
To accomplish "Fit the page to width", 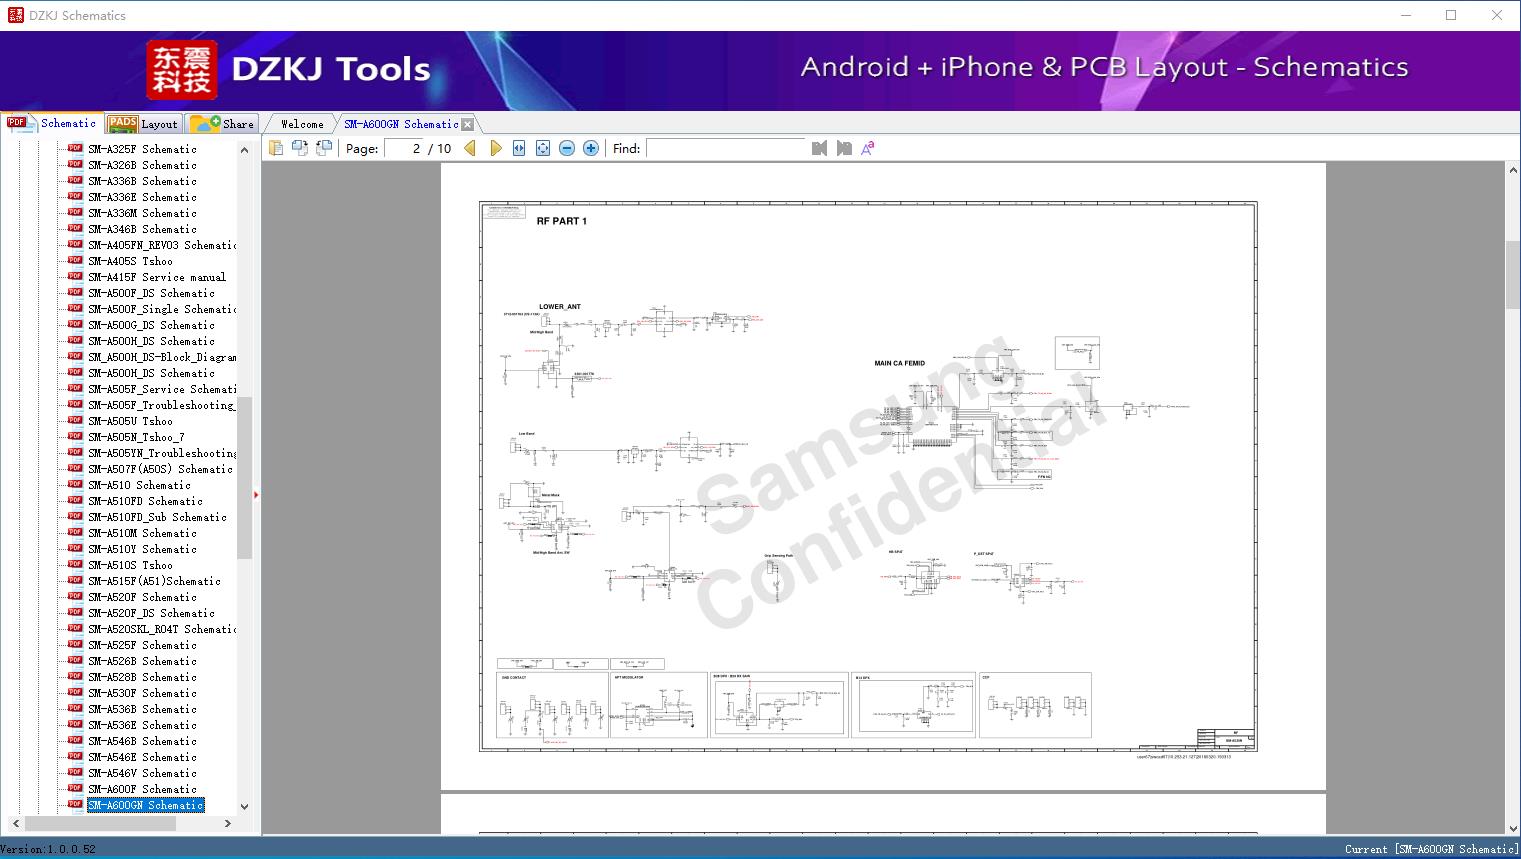I will 519,148.
